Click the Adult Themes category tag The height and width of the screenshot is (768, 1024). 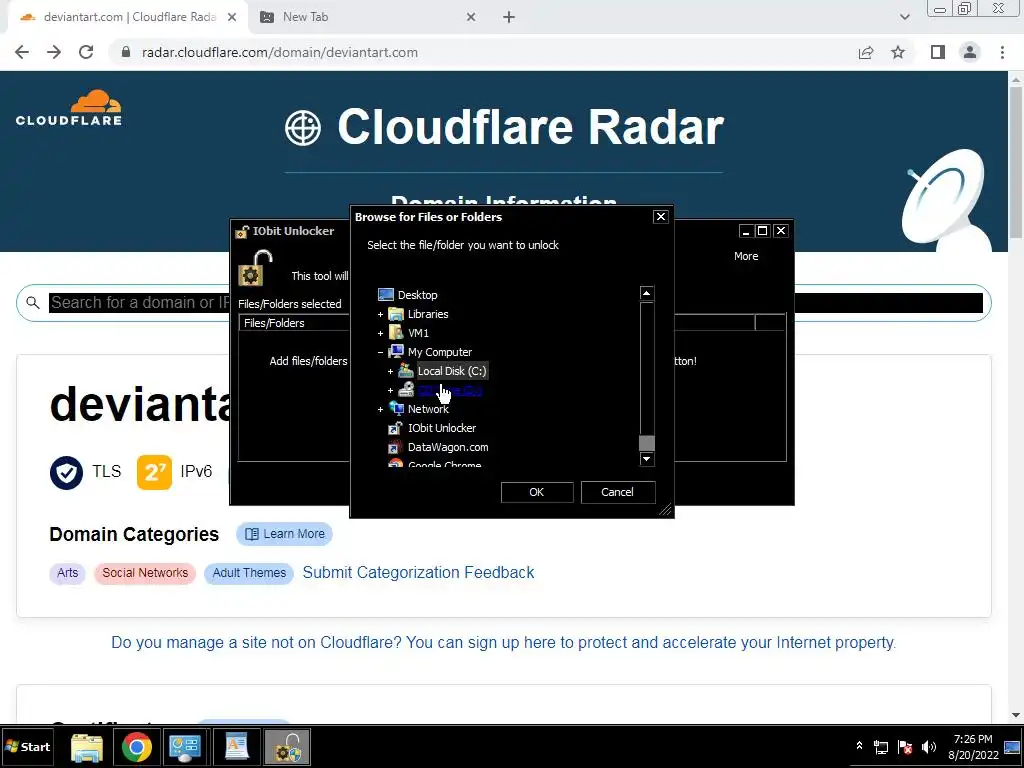click(x=249, y=573)
